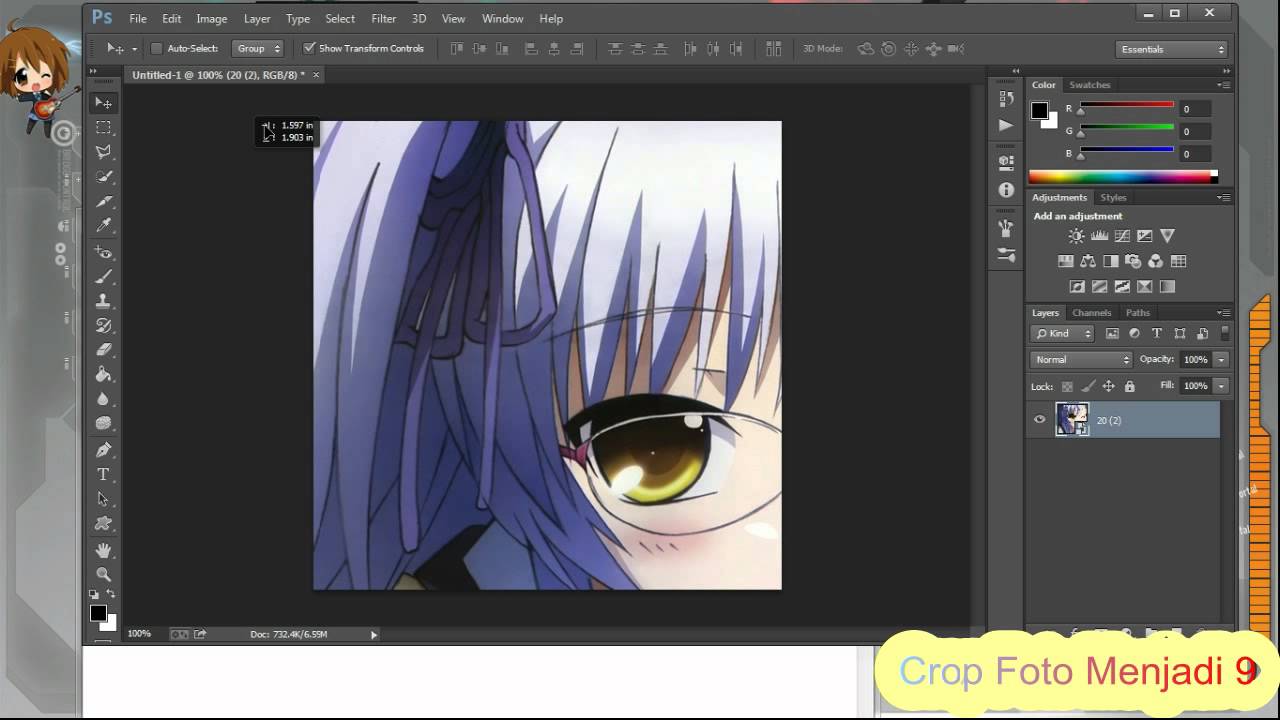Reset default foreground and background colors
Screen dimensions: 1280x720
pos(94,595)
